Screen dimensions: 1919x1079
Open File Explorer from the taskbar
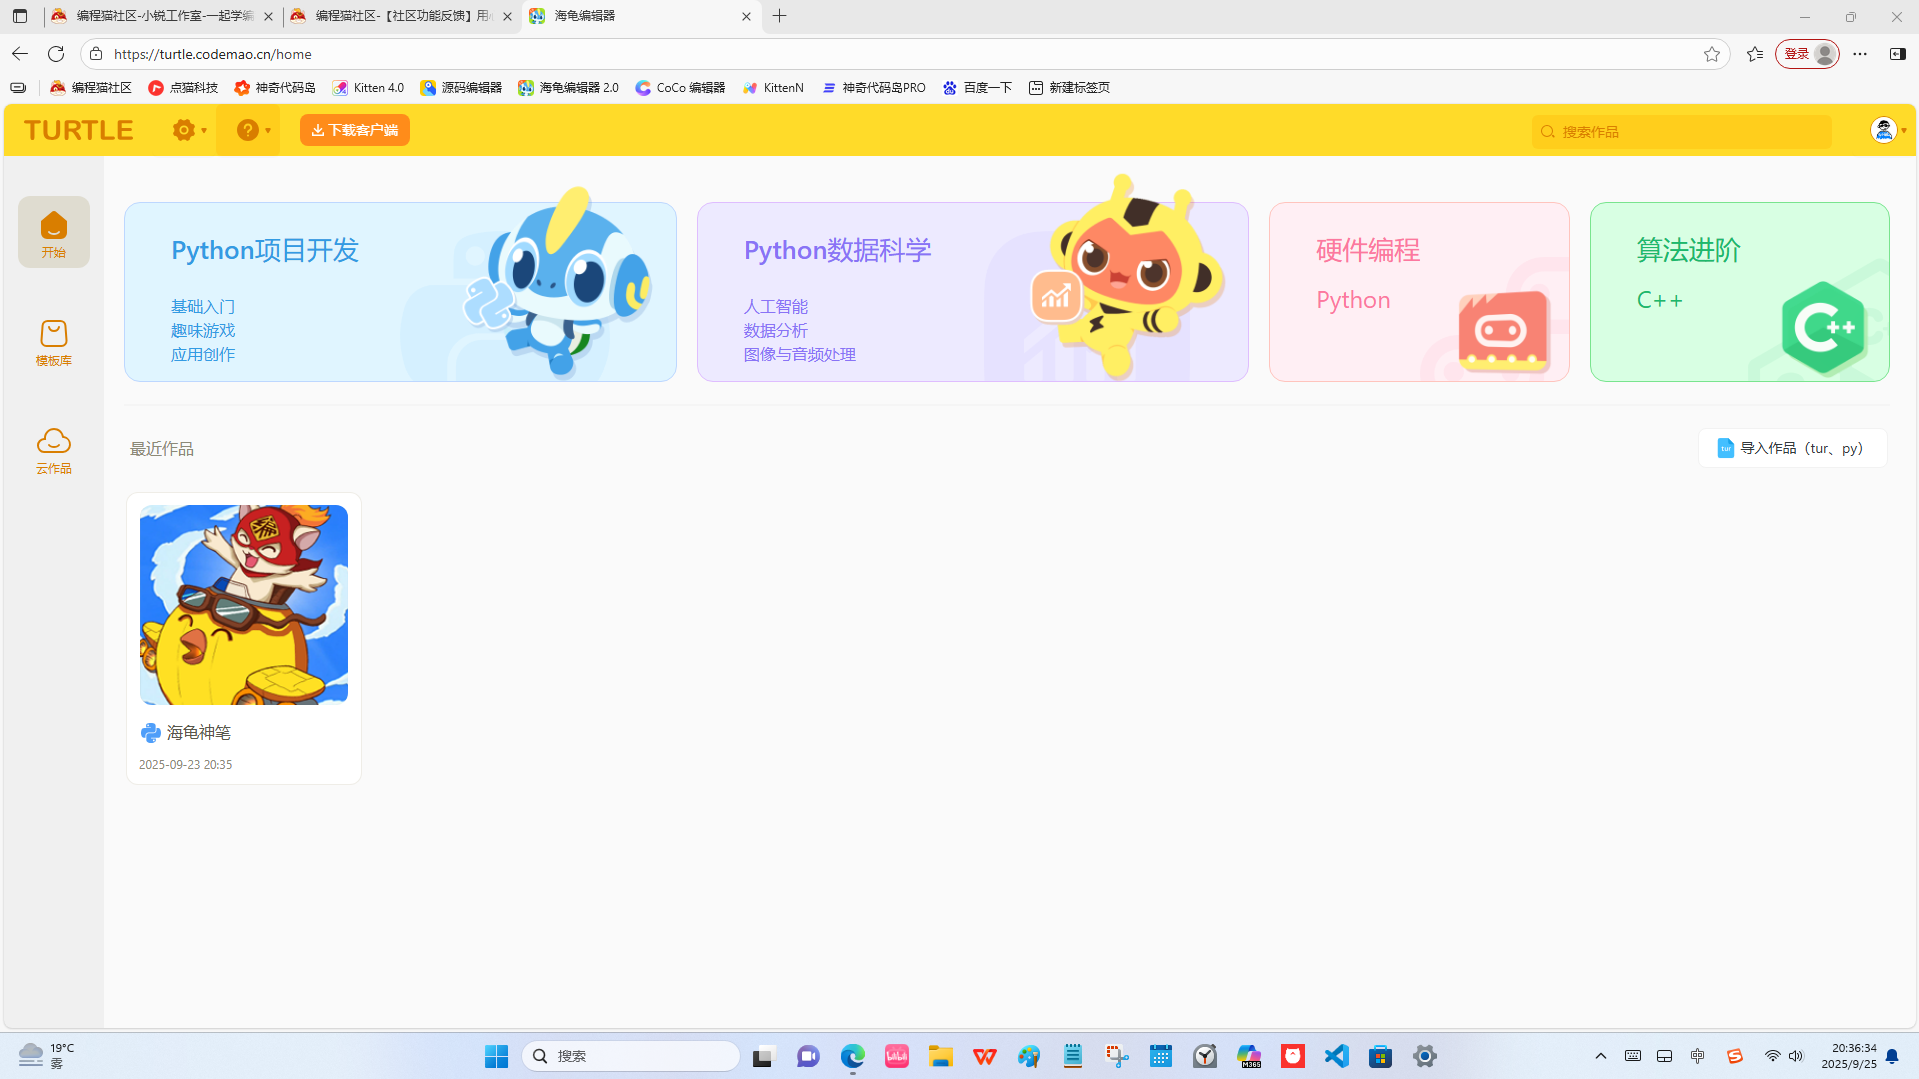coord(941,1056)
